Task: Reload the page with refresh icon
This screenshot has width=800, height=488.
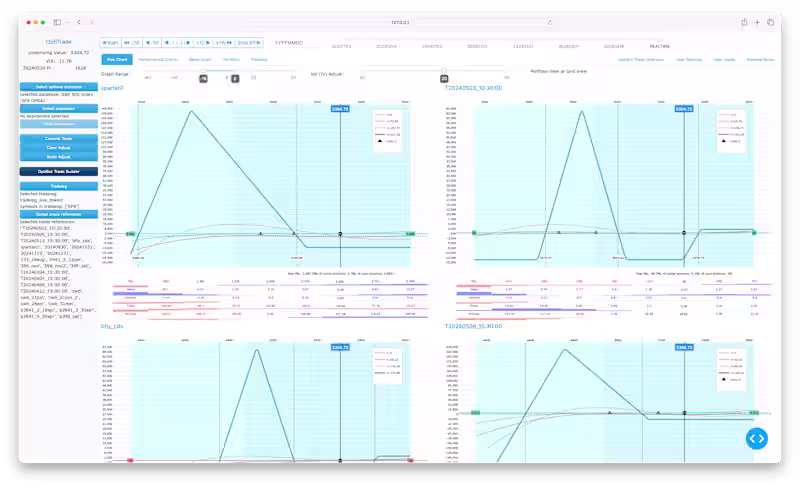Action: (549, 22)
